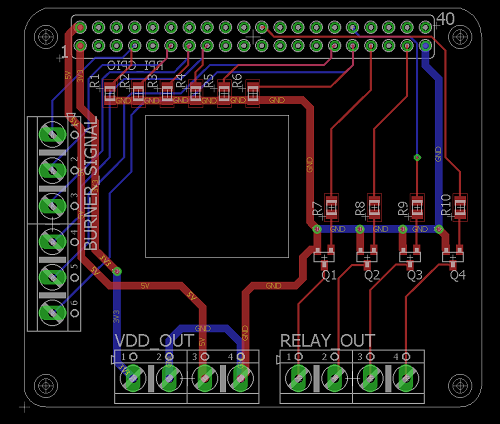This screenshot has width=500, height=424.
Task: Select the BURNER SIGNAL label
Action: click(x=91, y=184)
